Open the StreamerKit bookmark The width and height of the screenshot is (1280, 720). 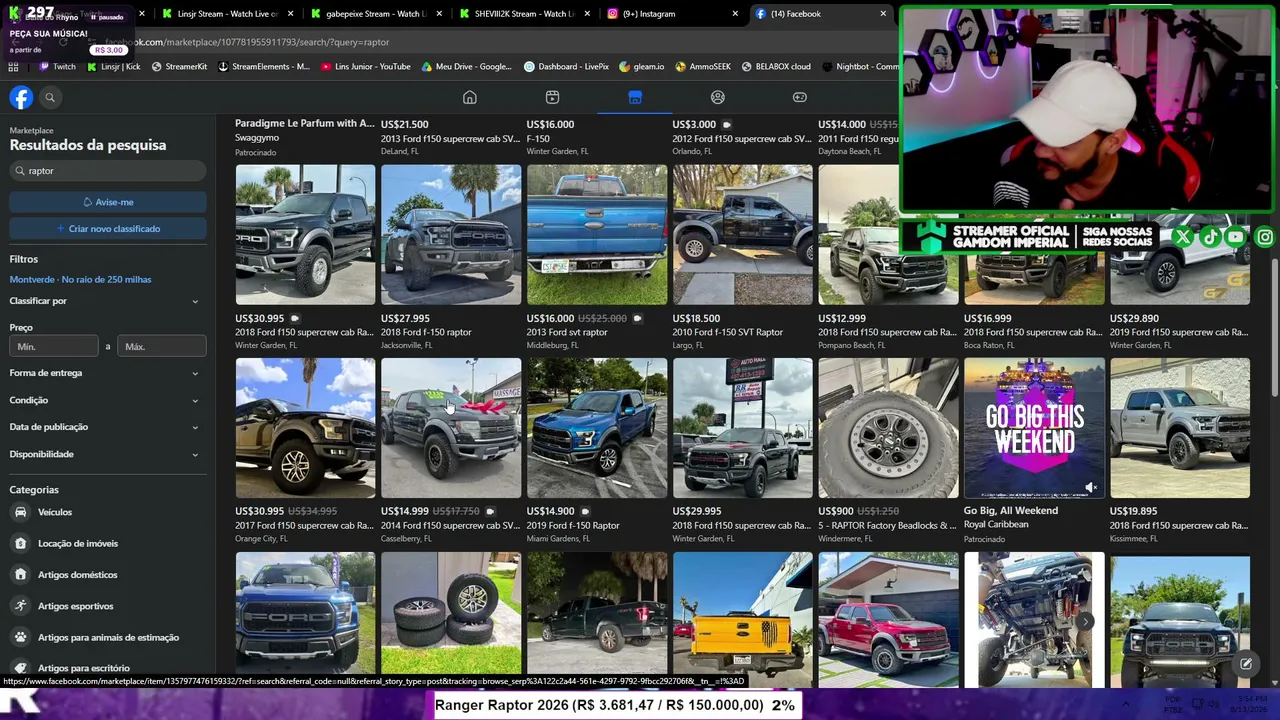[x=178, y=67]
